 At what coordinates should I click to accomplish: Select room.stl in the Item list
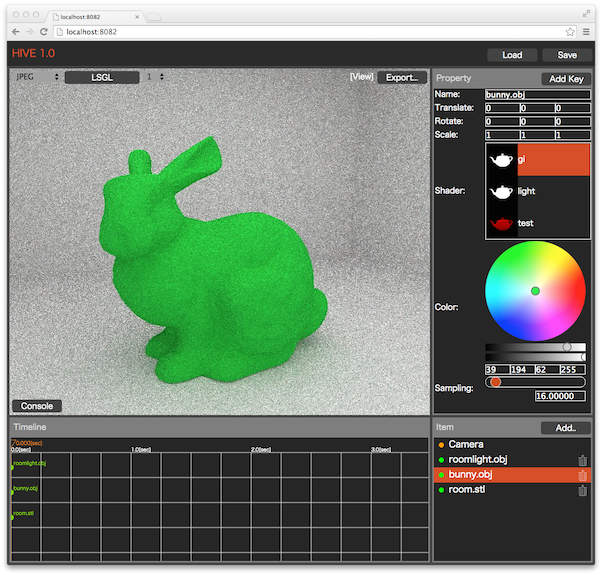pos(512,490)
